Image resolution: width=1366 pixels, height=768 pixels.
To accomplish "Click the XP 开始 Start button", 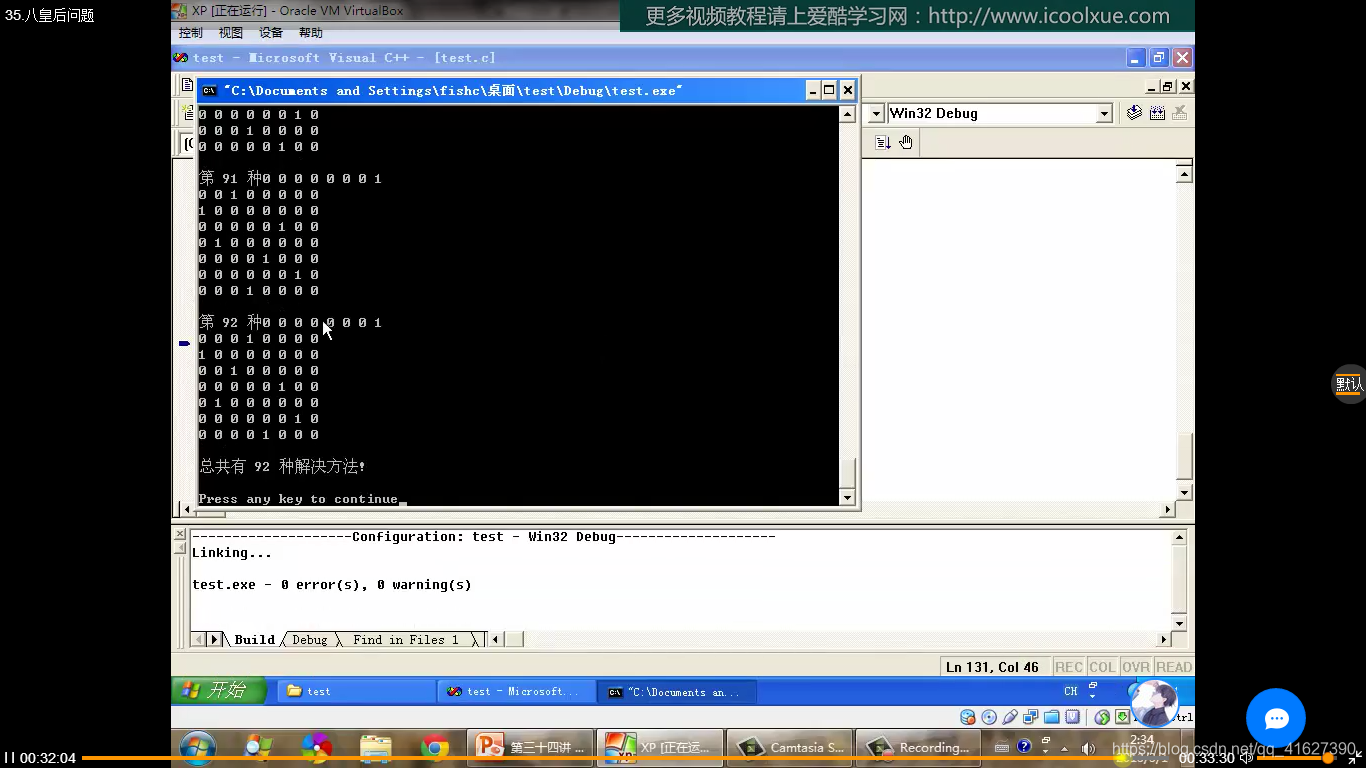I will (219, 690).
